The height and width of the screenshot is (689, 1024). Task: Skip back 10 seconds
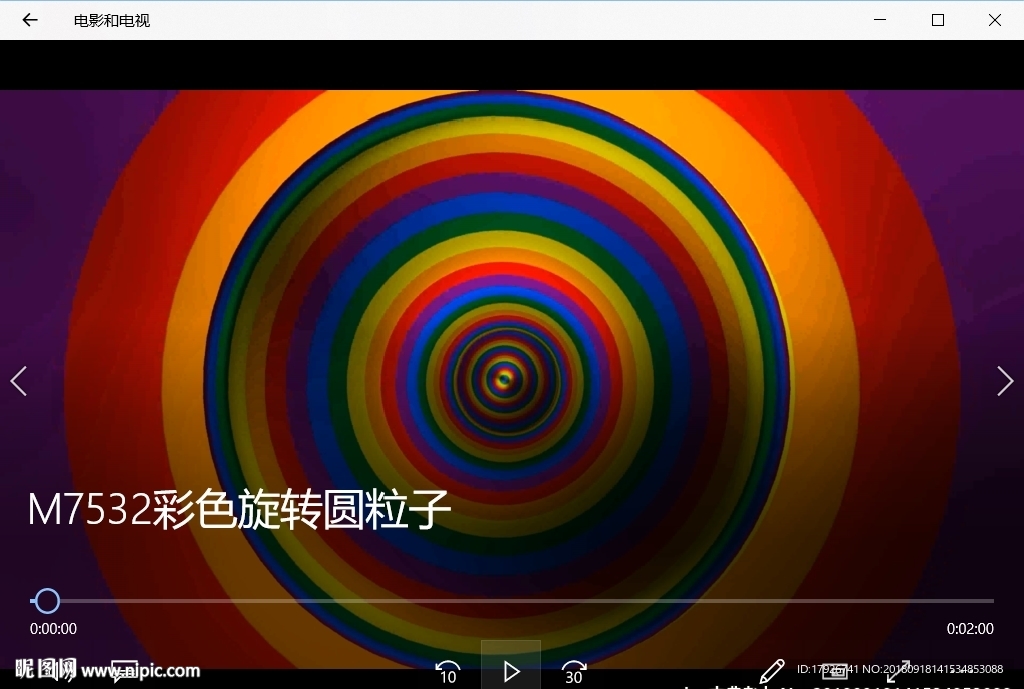[x=448, y=673]
